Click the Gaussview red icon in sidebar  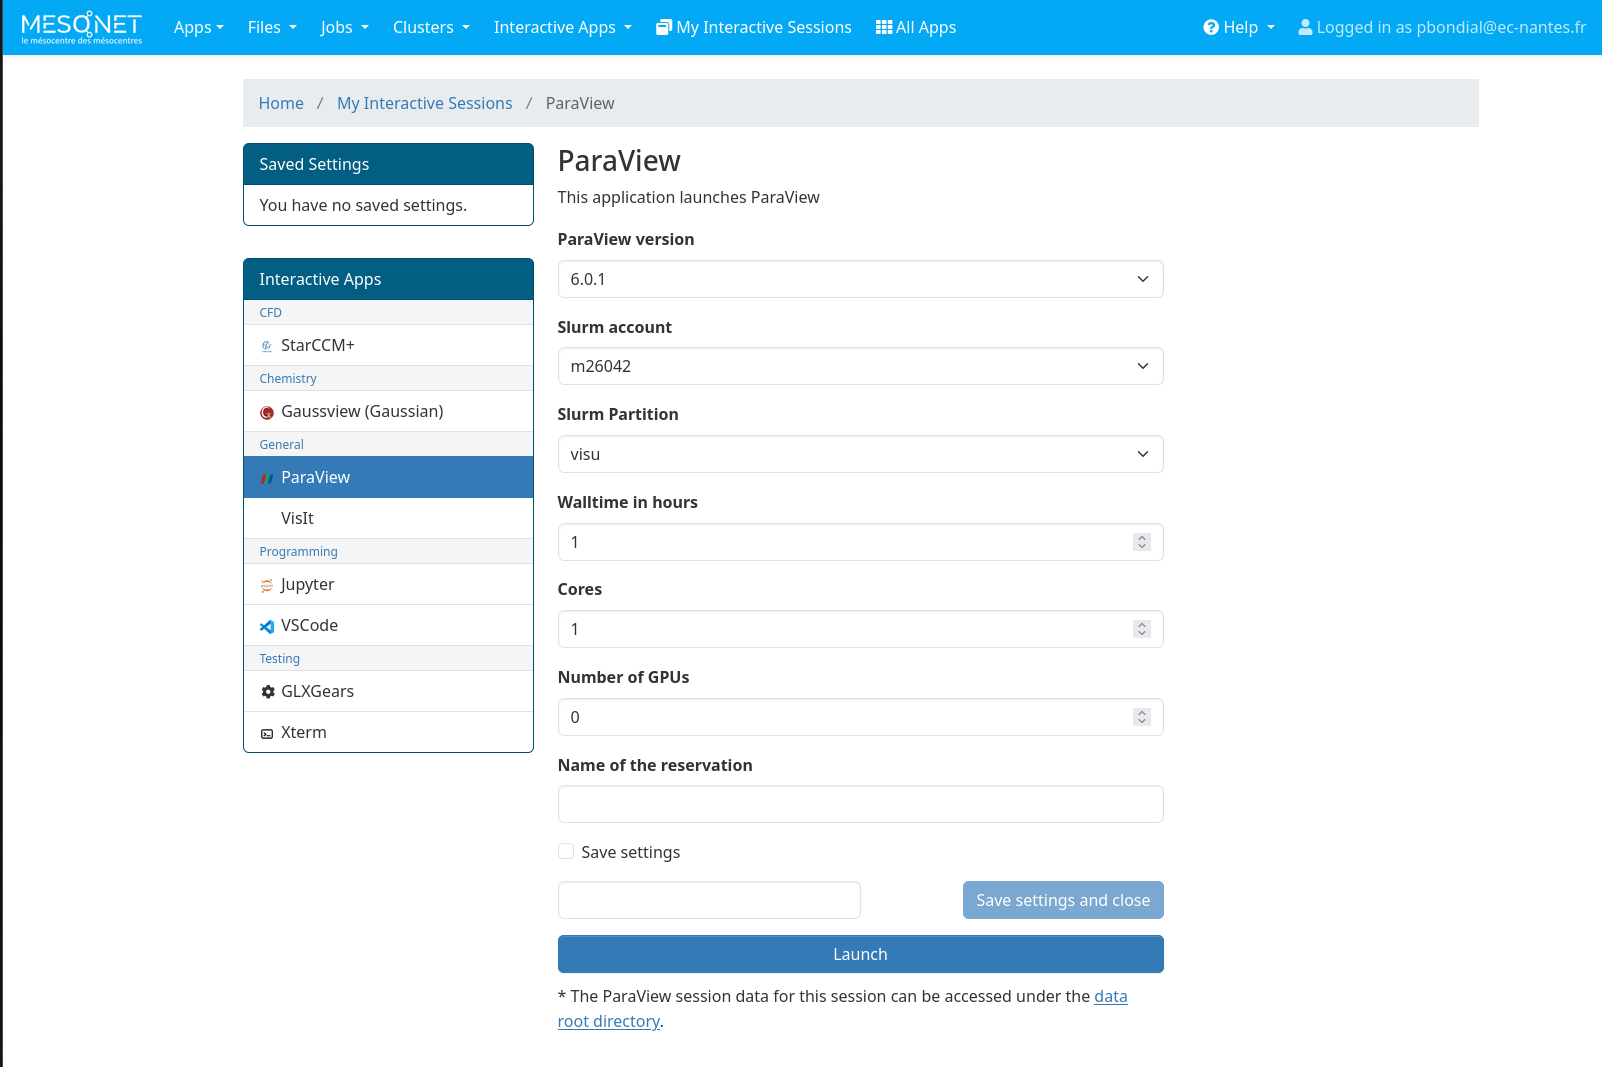(x=267, y=412)
